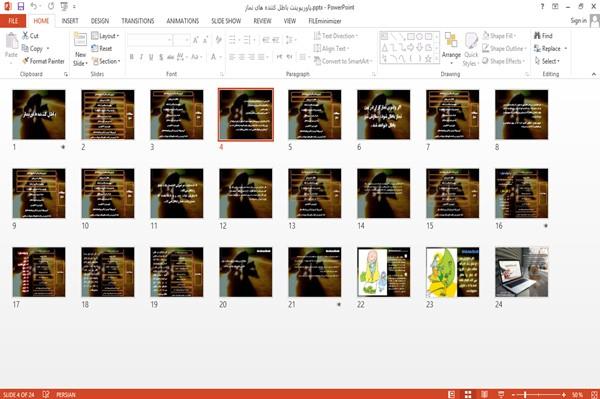Select slide 22 thumbnail

point(383,272)
